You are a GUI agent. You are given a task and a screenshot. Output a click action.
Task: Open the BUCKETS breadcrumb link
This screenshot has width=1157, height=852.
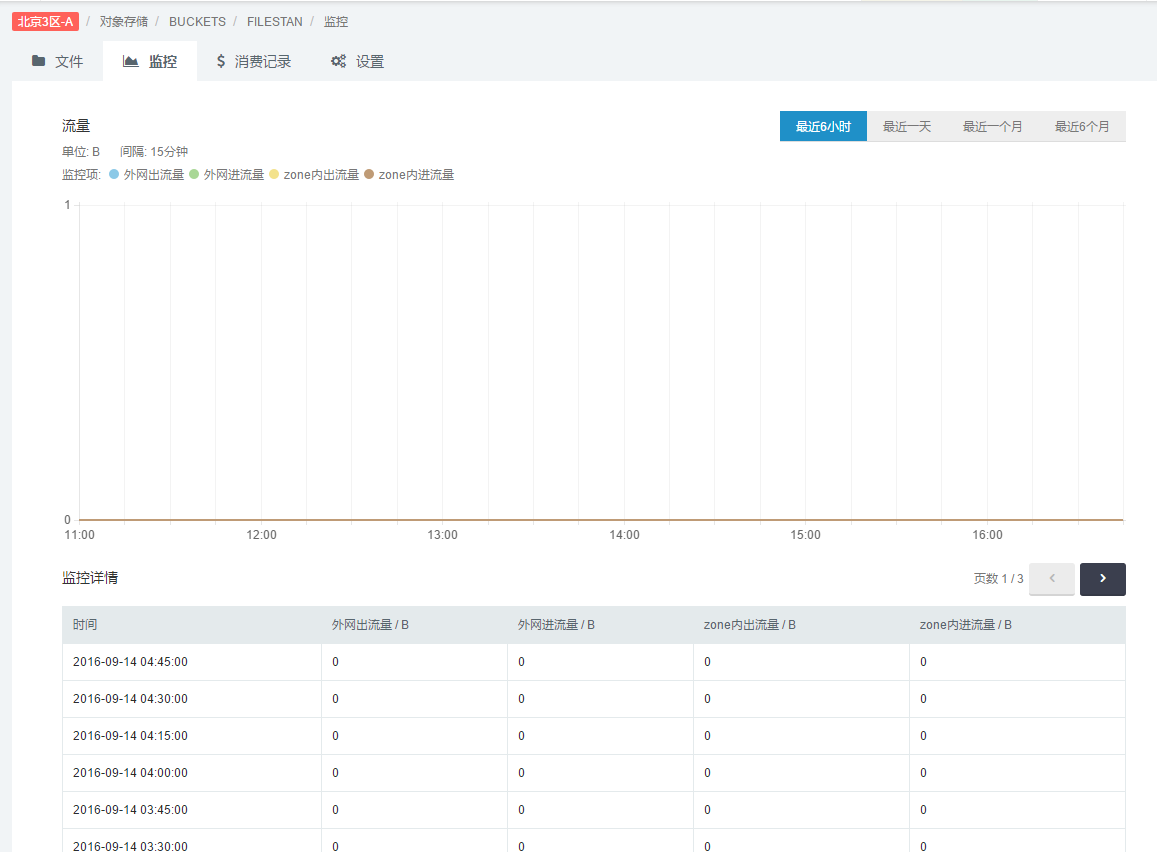click(x=197, y=21)
